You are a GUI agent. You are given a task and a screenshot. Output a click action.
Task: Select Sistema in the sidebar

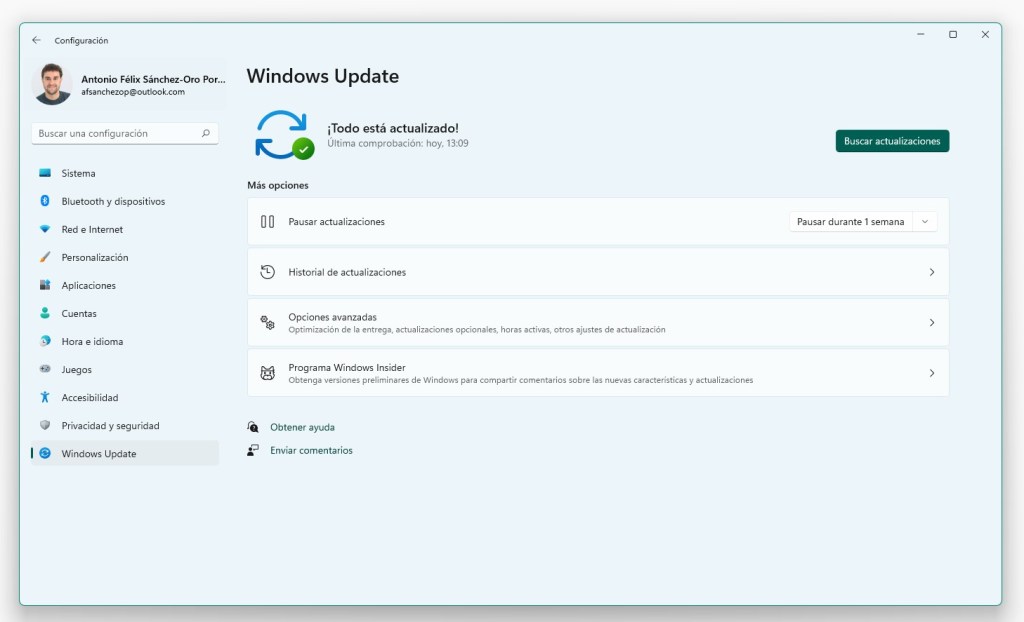78,173
